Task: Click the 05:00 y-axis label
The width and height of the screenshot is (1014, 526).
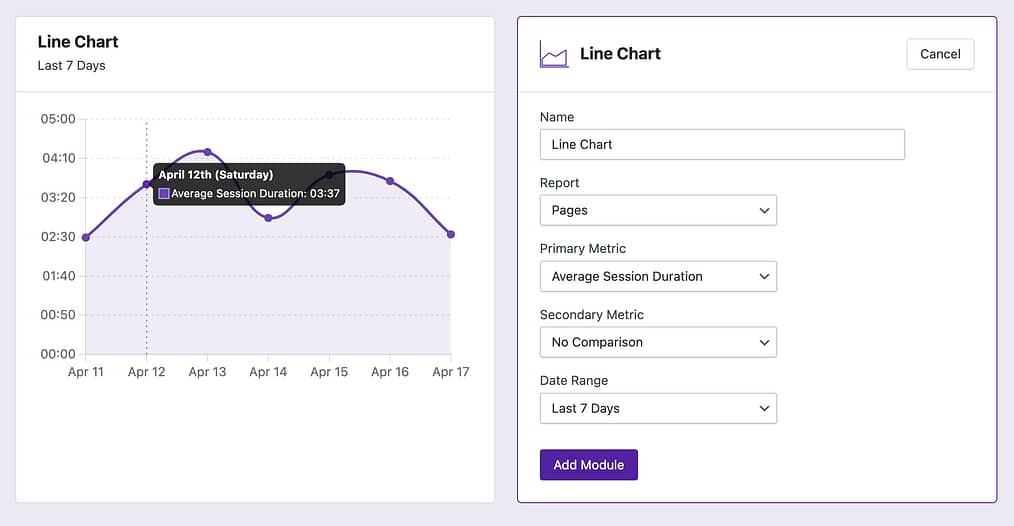Action: point(58,119)
